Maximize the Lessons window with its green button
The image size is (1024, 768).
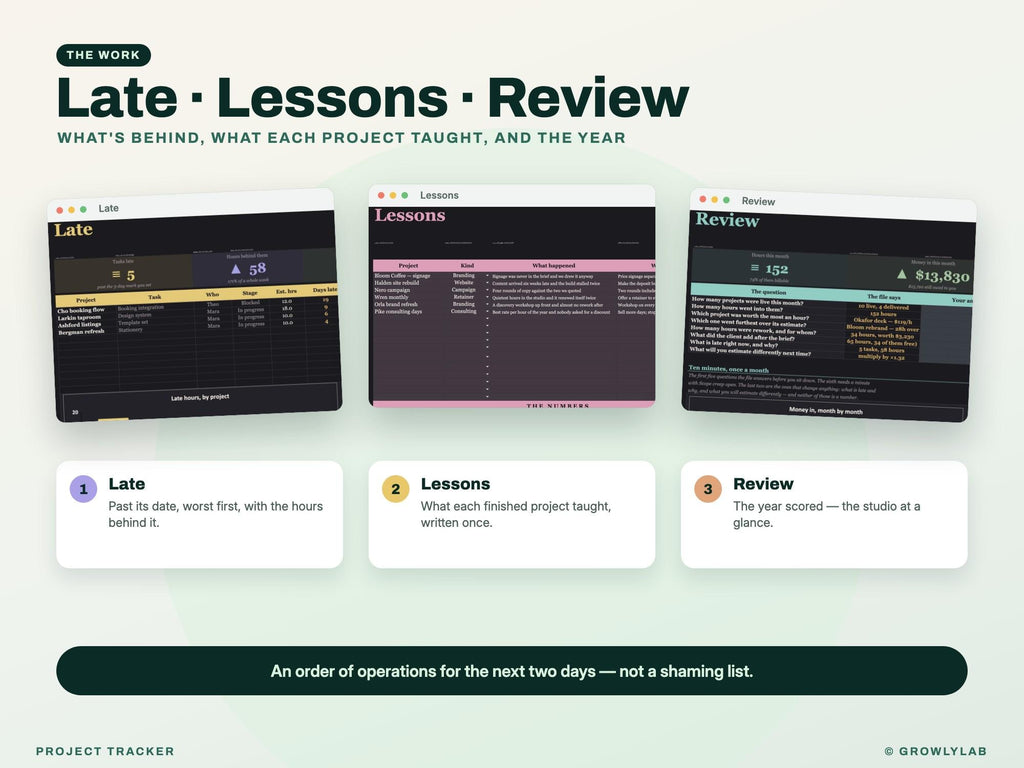pos(405,195)
